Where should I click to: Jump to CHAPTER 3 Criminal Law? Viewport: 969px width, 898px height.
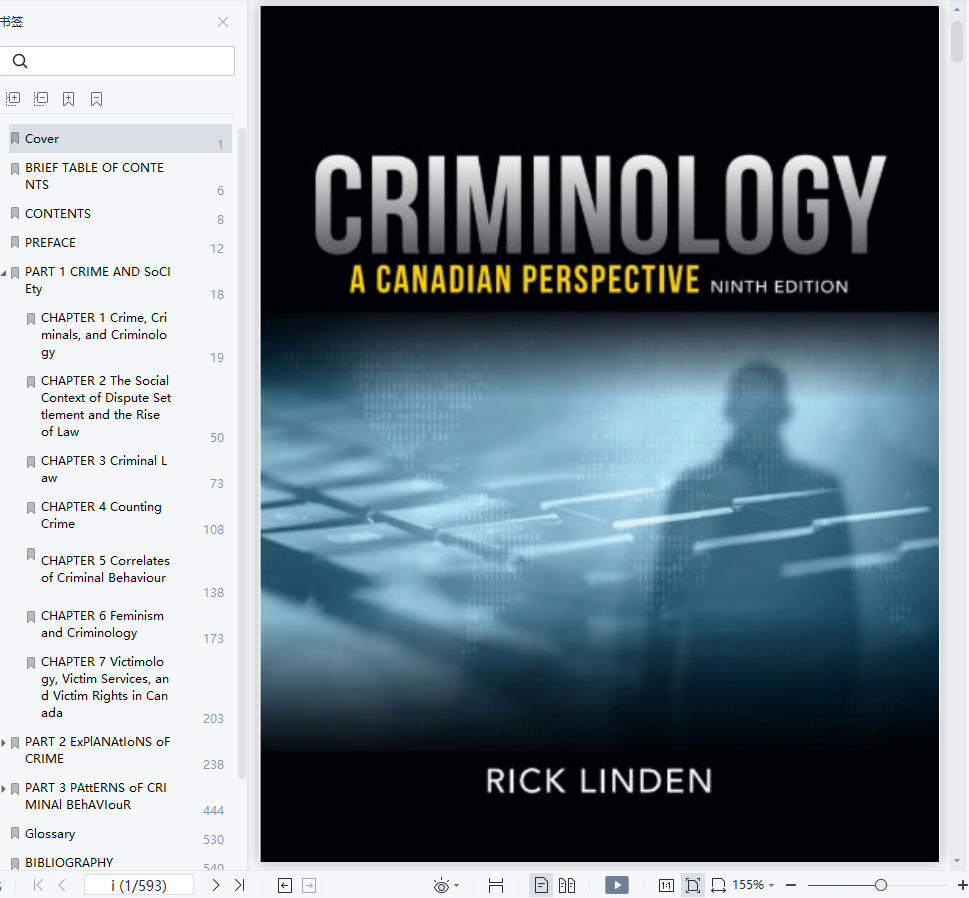(x=104, y=469)
